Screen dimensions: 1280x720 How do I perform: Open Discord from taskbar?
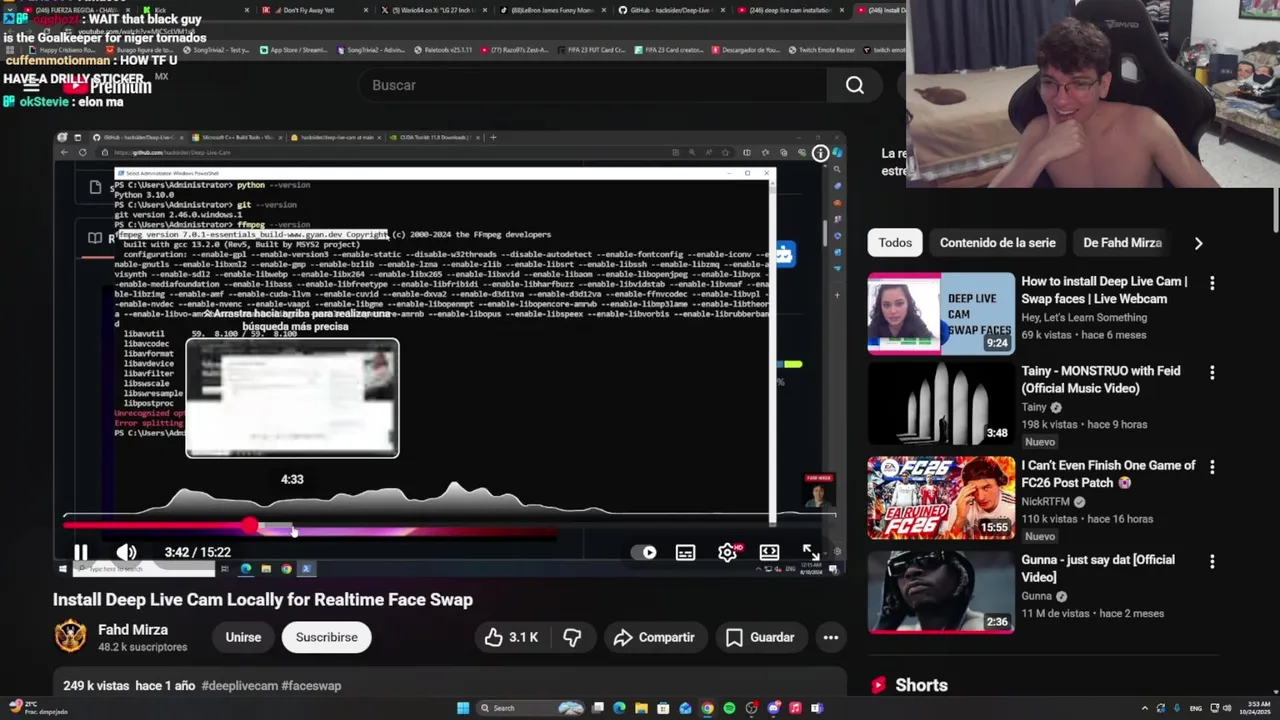coord(773,708)
